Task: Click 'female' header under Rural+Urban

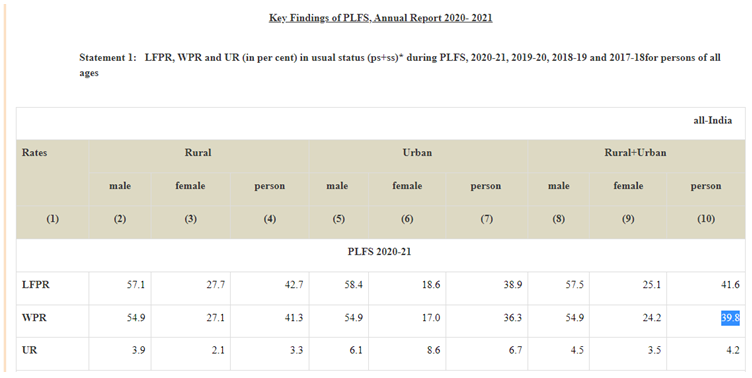Action: pos(628,186)
